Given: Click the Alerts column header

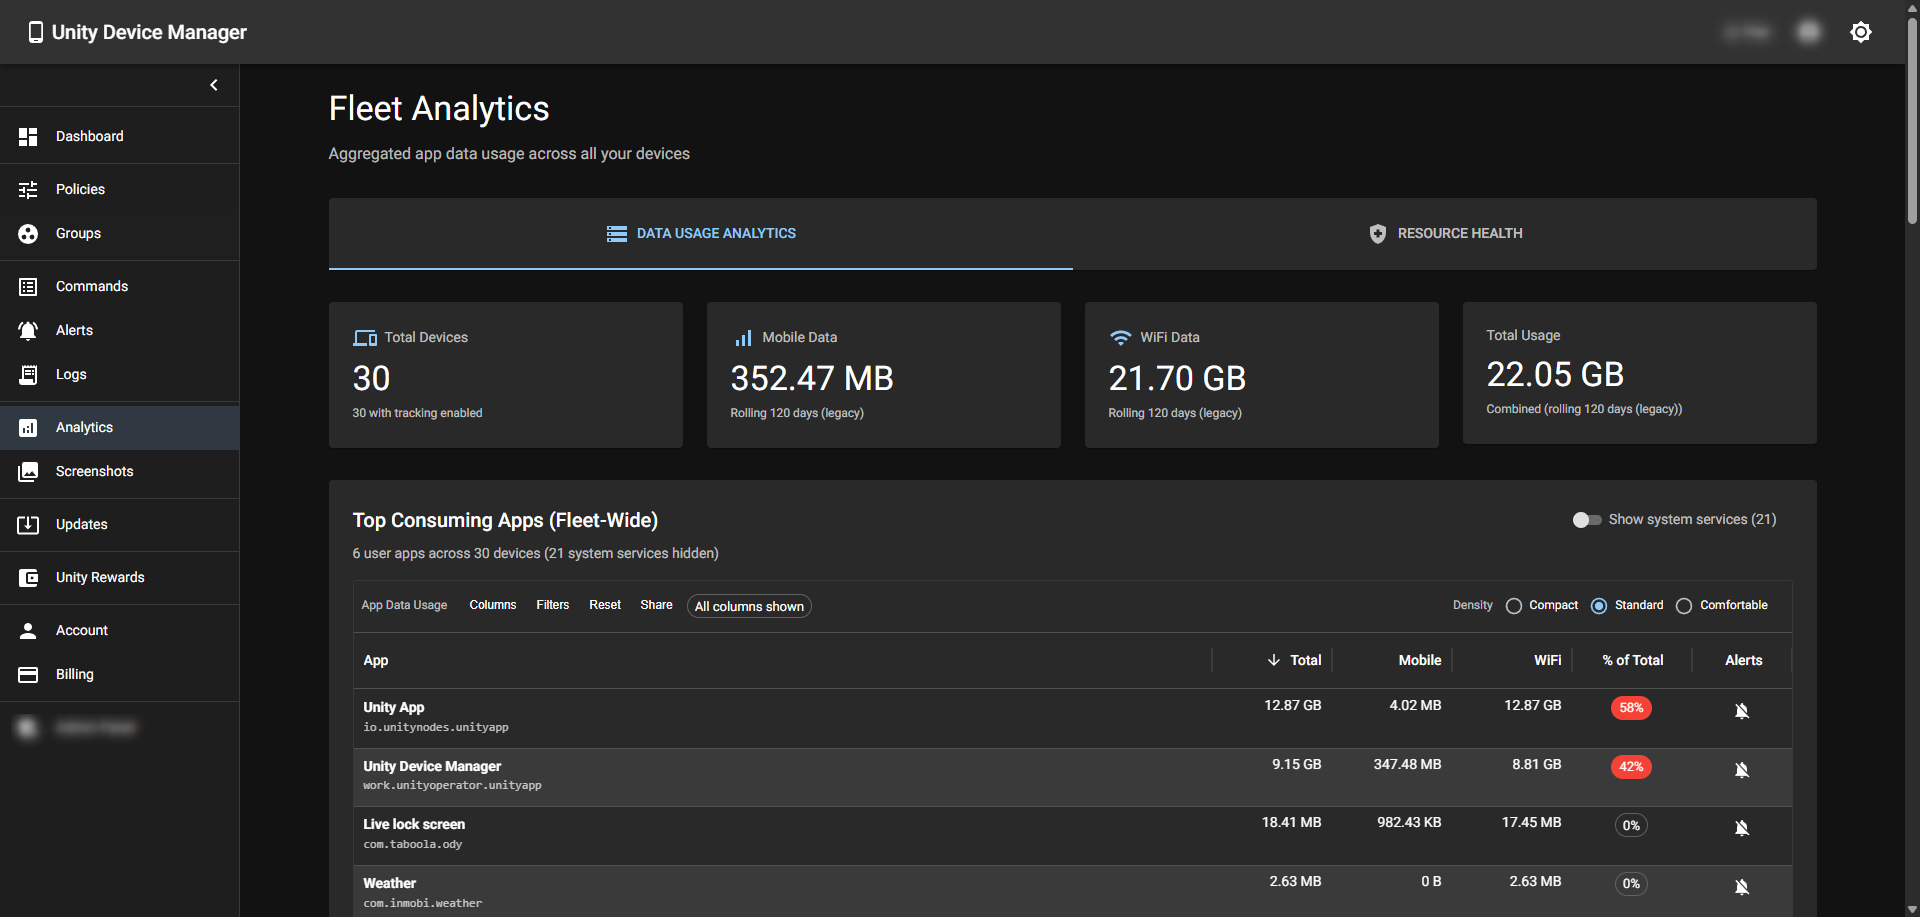Looking at the screenshot, I should tap(1743, 660).
